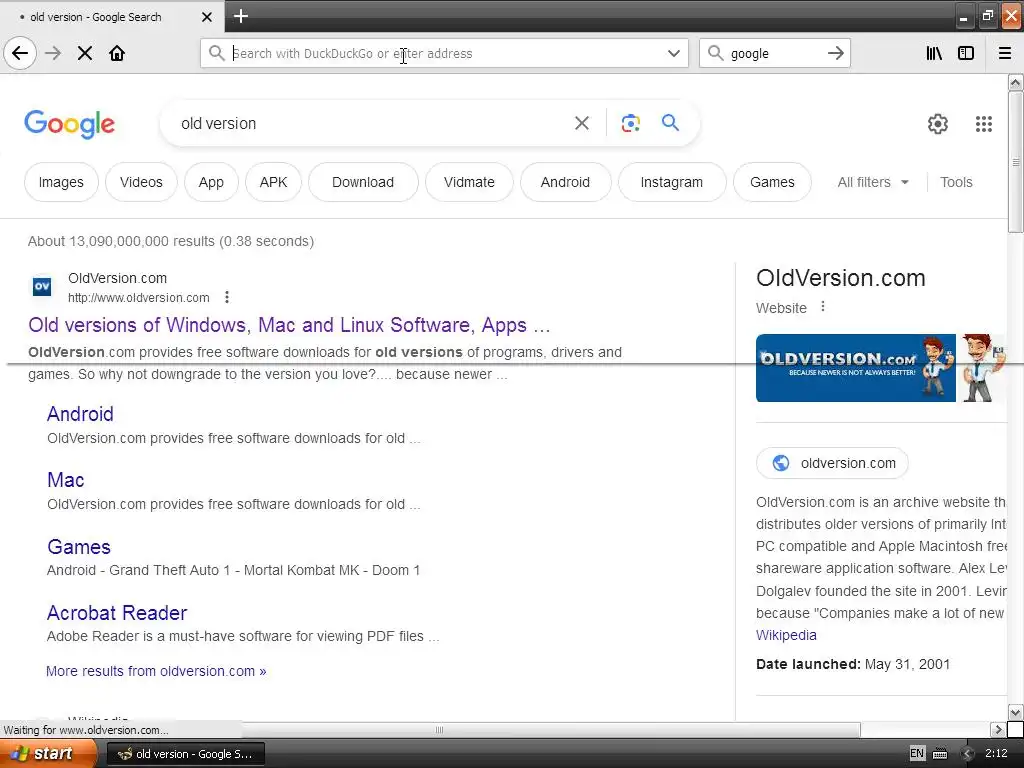Click the horizontal scrollbar thumb
The width and height of the screenshot is (1024, 768).
(x=438, y=729)
